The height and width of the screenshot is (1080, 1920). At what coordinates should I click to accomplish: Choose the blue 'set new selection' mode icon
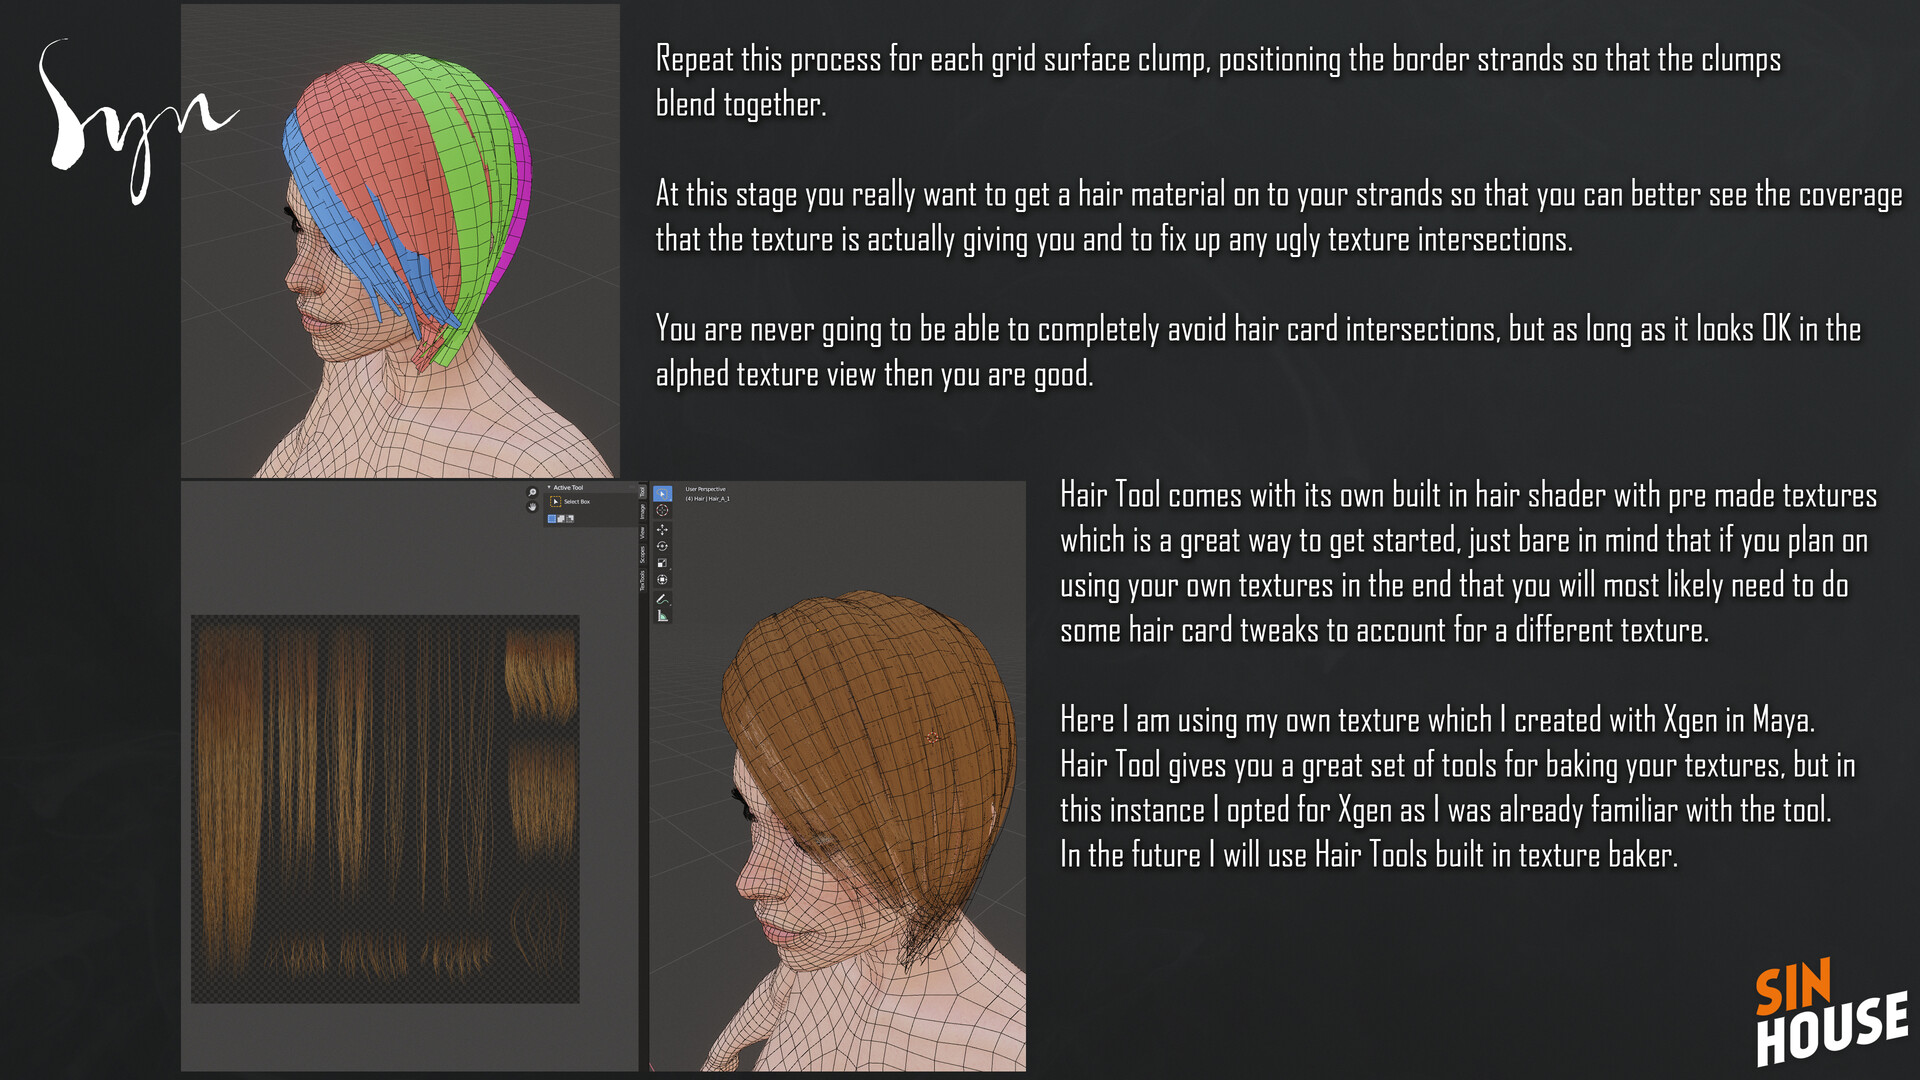click(552, 519)
